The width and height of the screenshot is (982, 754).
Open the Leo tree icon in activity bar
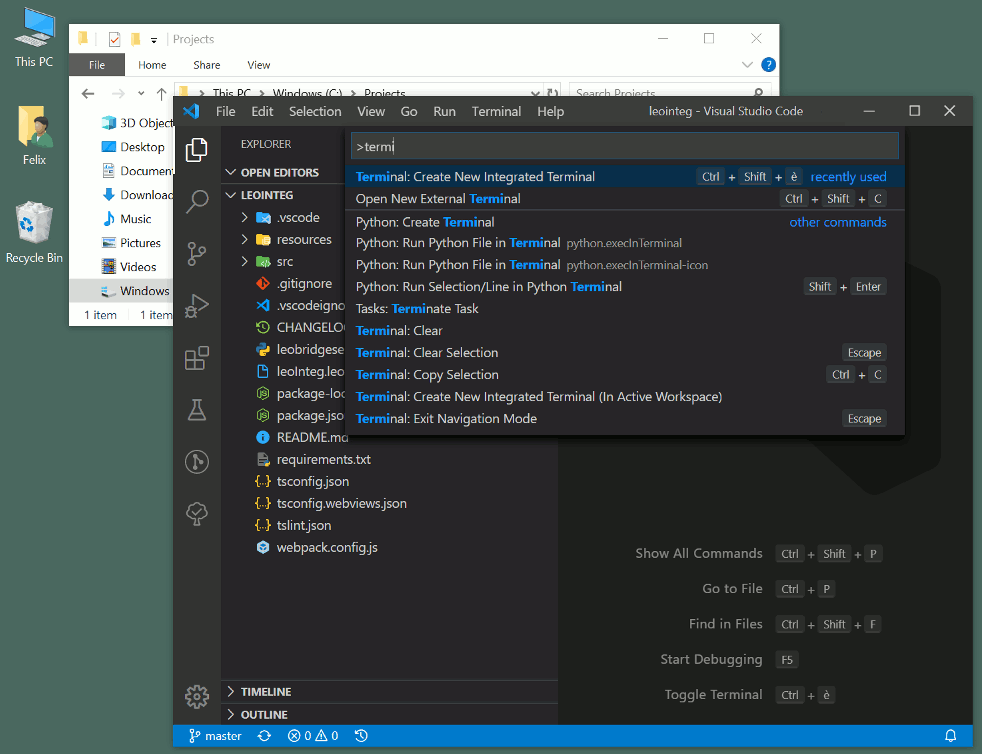197,514
